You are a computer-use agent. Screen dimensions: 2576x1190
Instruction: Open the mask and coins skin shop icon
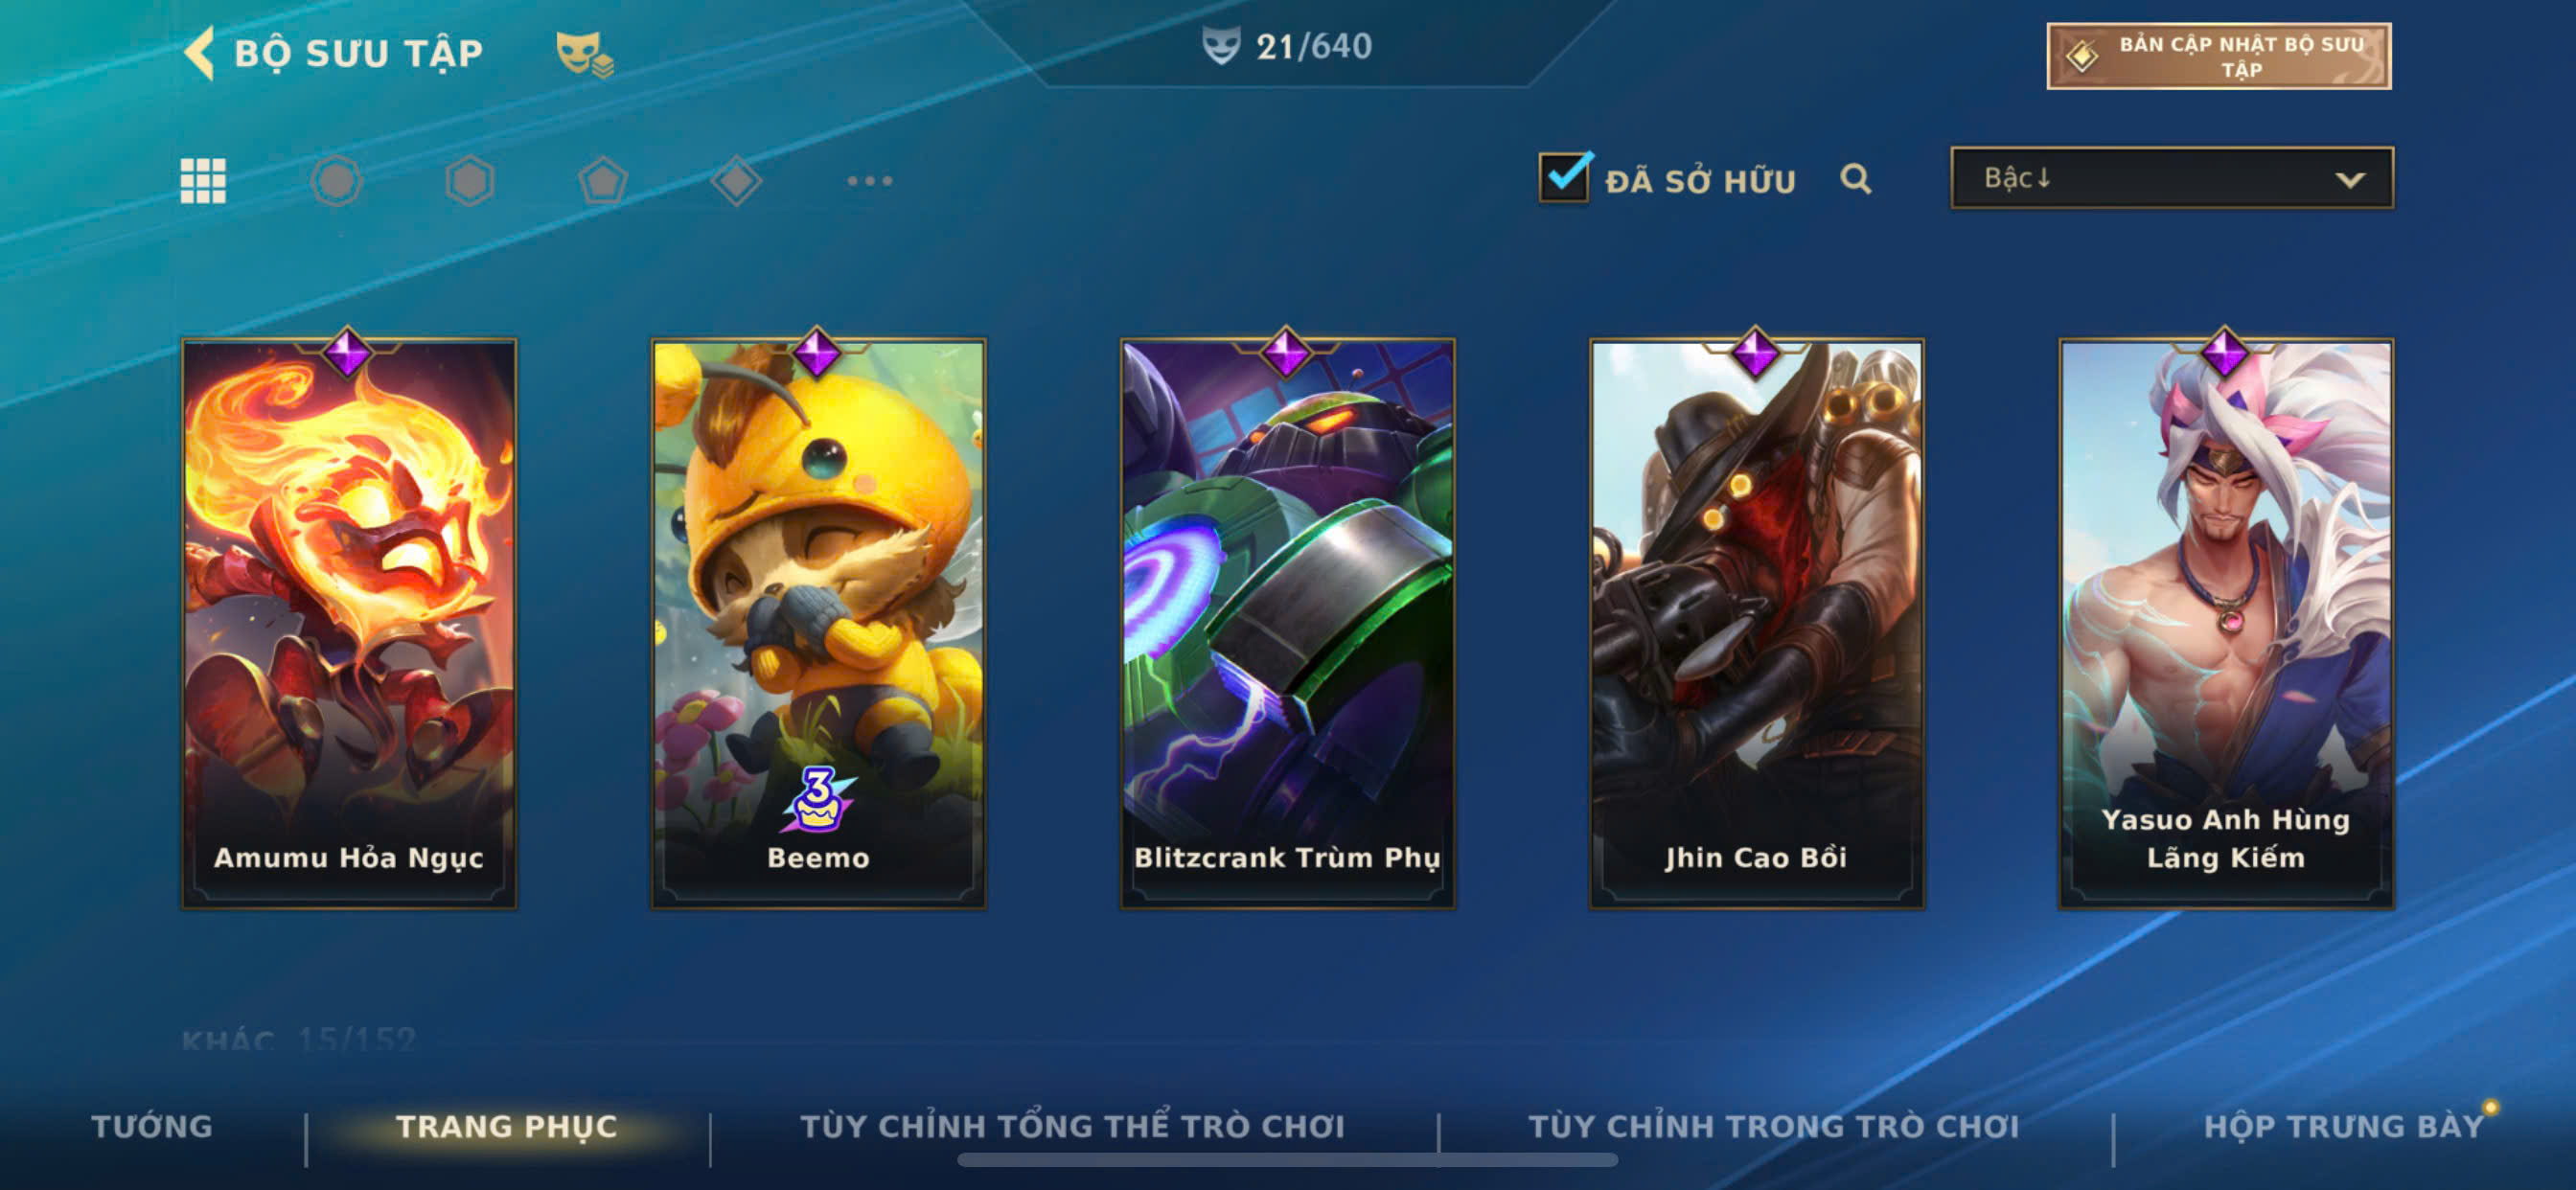(584, 53)
